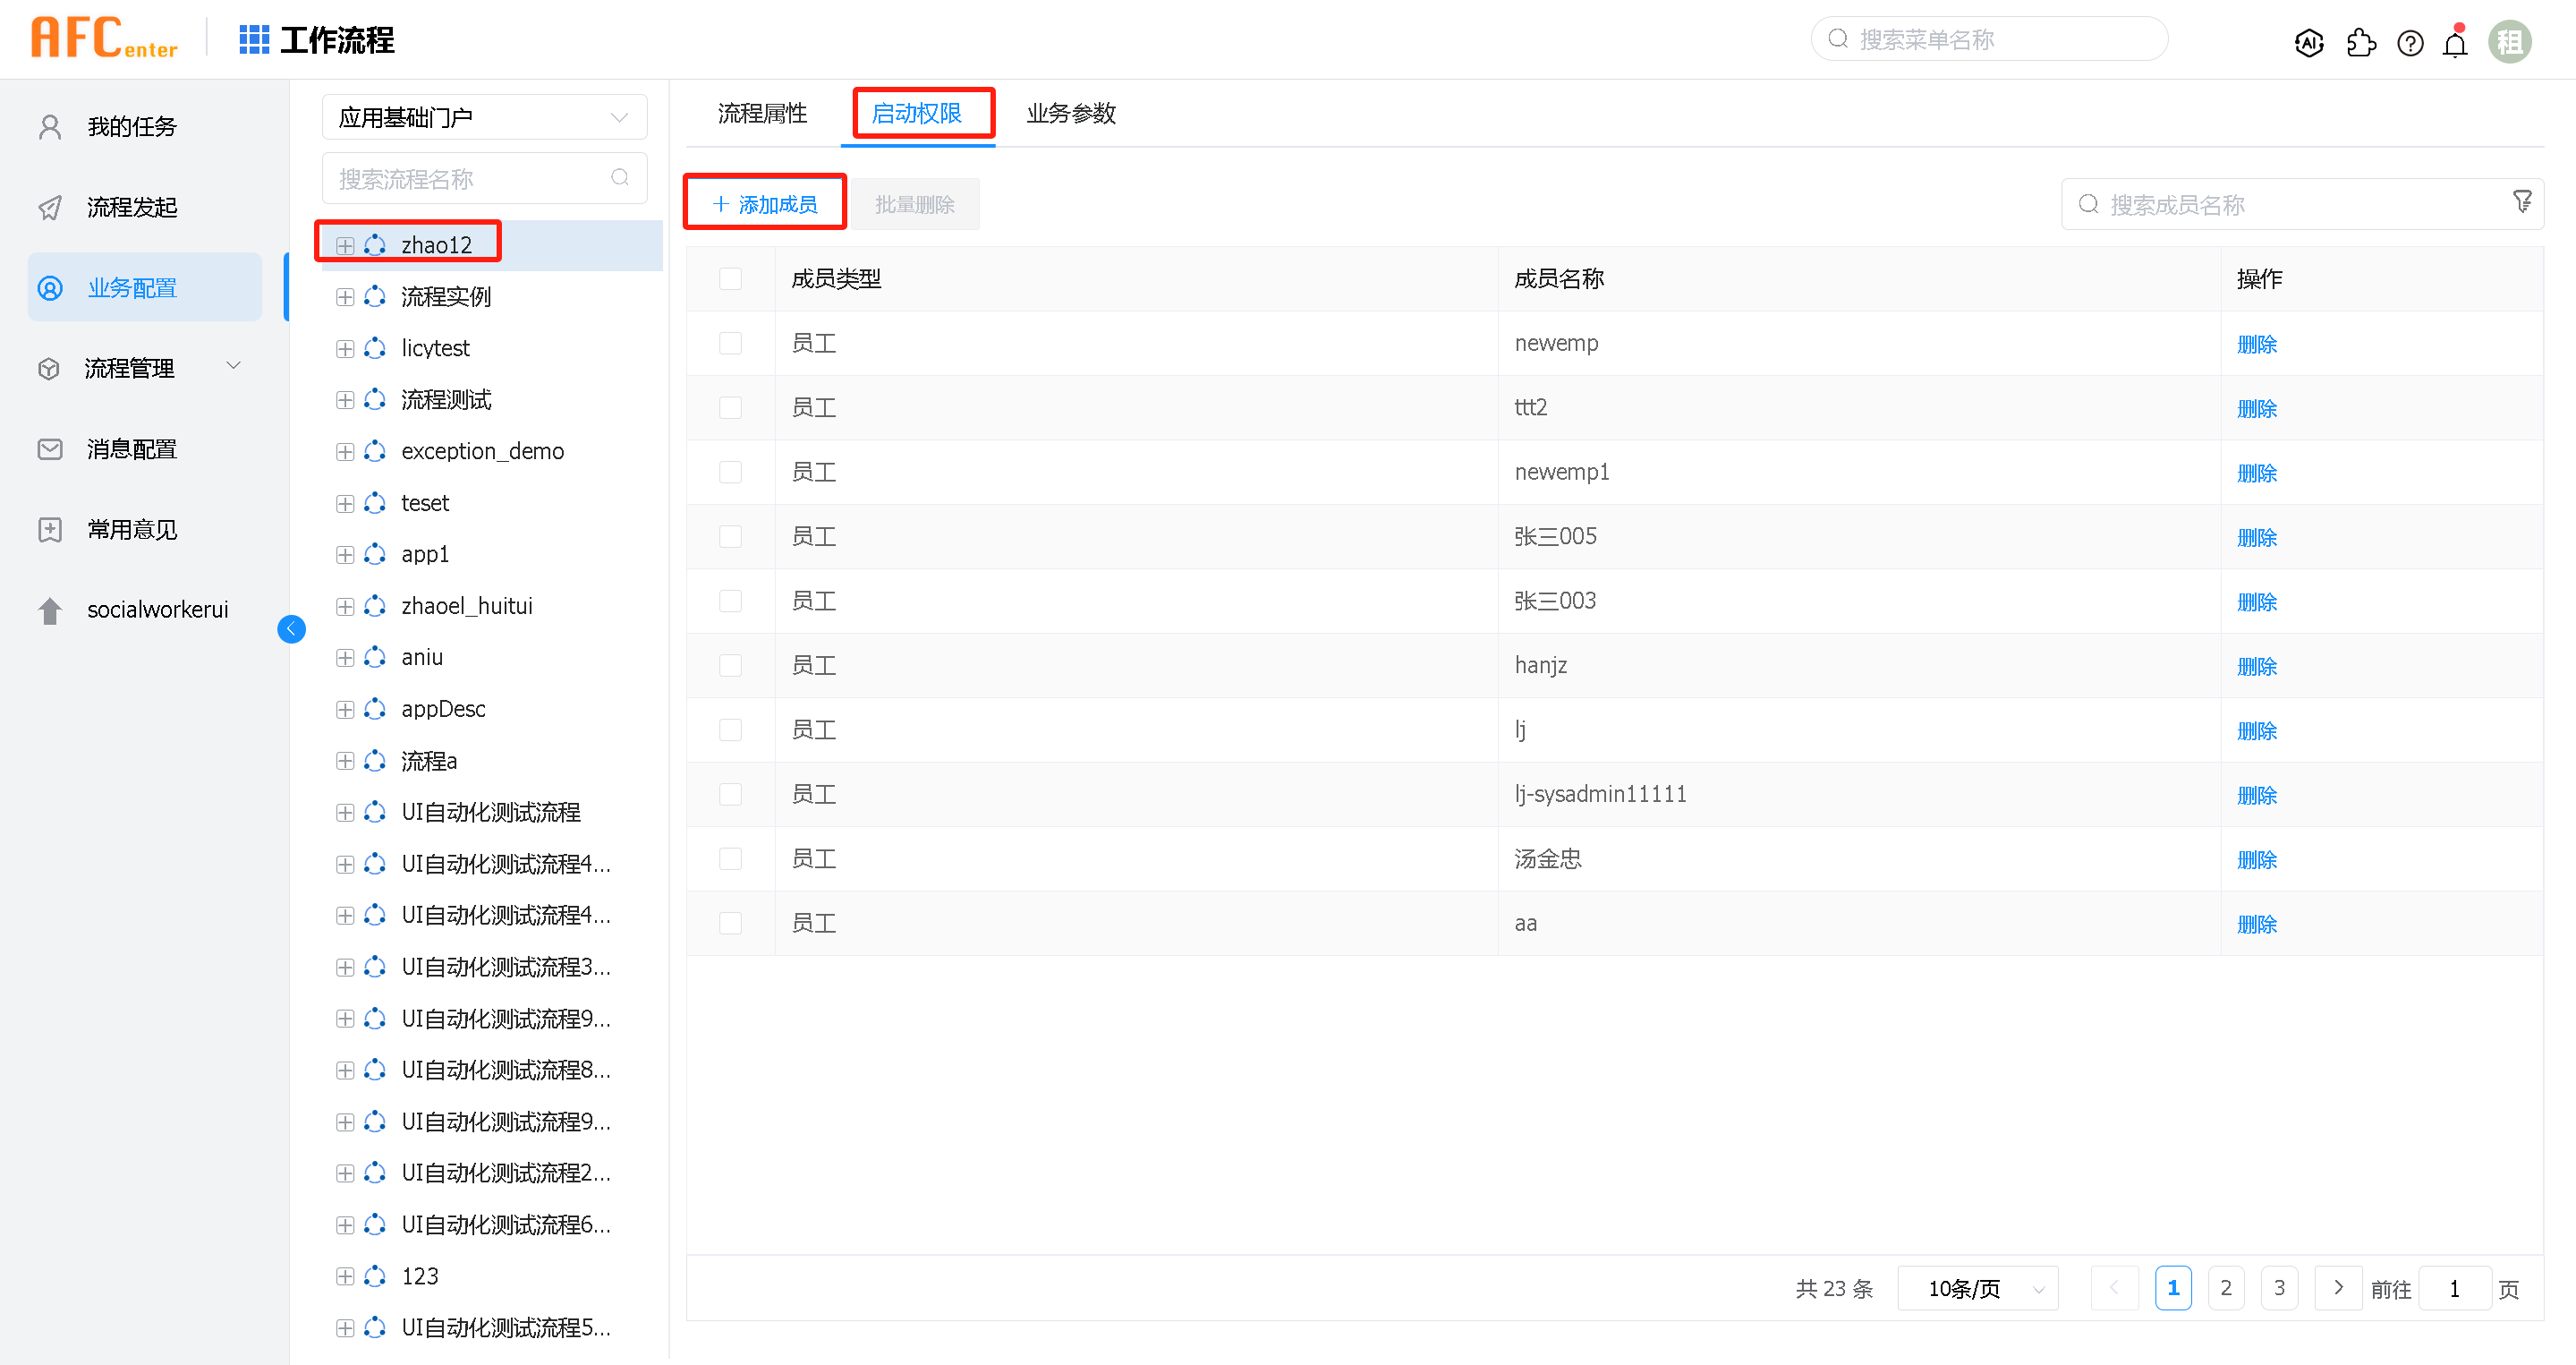Expand the licytest tree node
The image size is (2576, 1365).
coord(345,349)
